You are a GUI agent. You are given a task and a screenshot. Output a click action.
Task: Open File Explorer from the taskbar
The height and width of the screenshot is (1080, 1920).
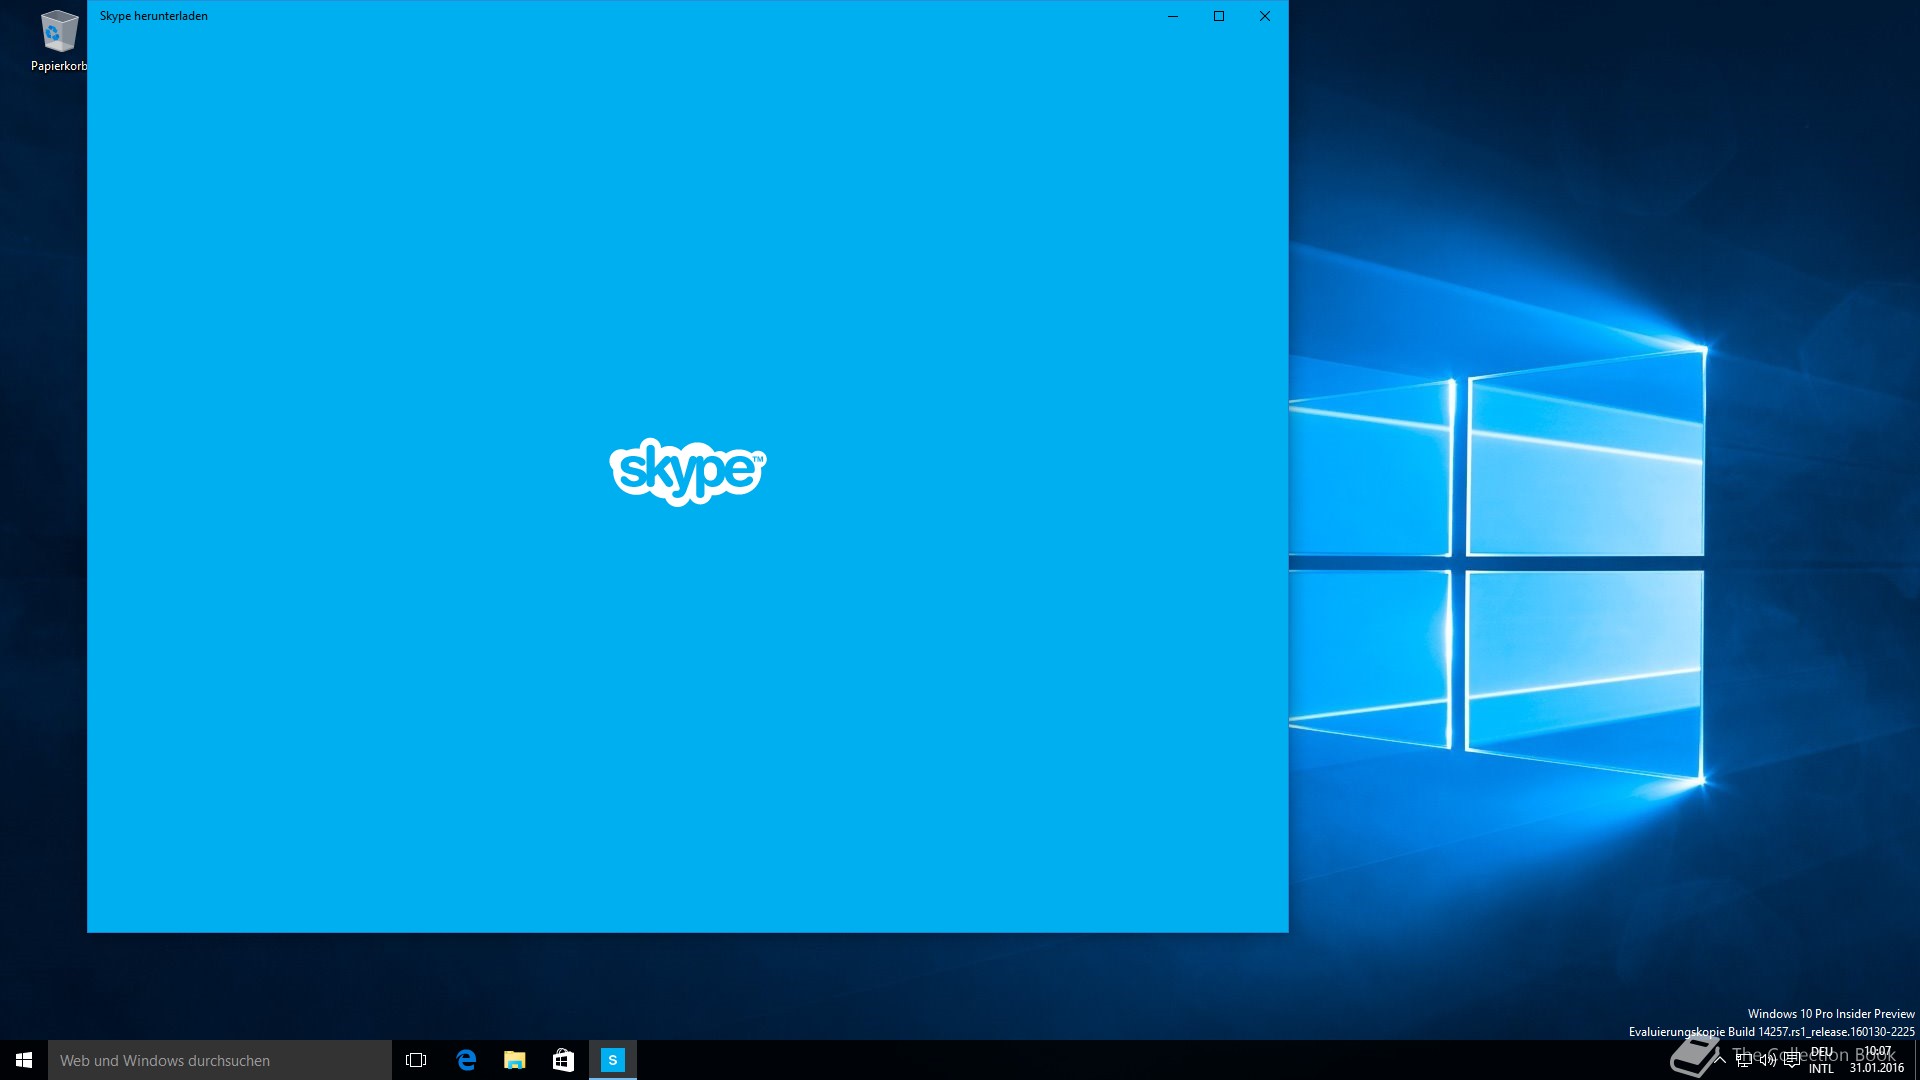(x=515, y=1060)
